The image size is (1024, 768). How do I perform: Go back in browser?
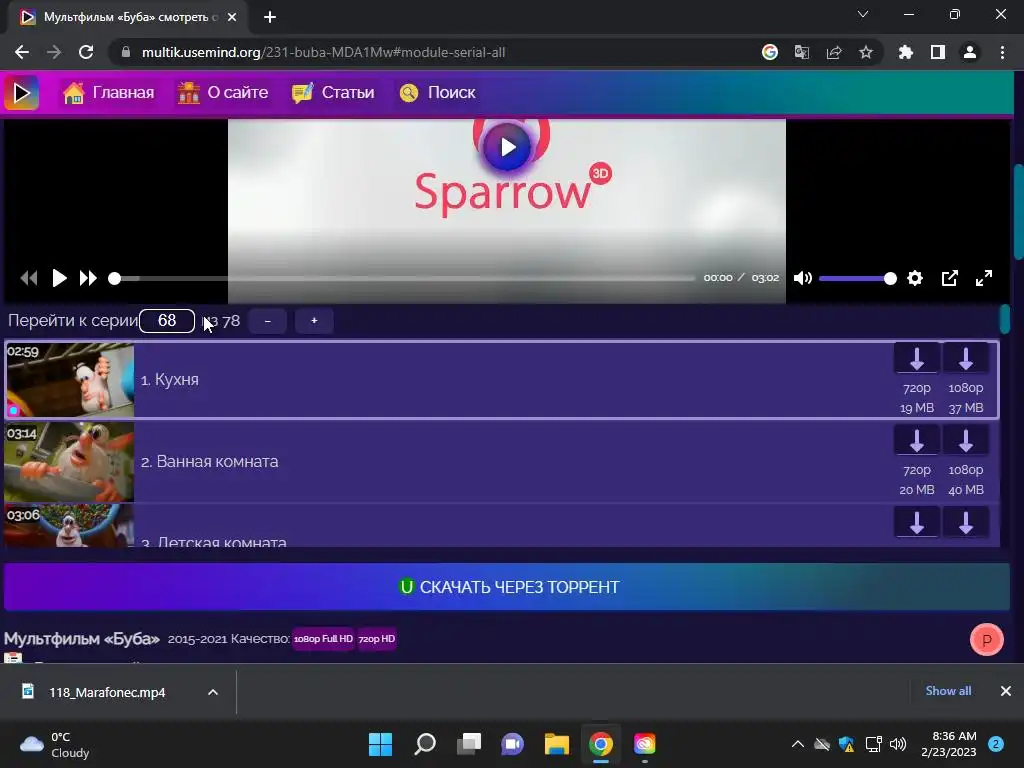[x=22, y=52]
